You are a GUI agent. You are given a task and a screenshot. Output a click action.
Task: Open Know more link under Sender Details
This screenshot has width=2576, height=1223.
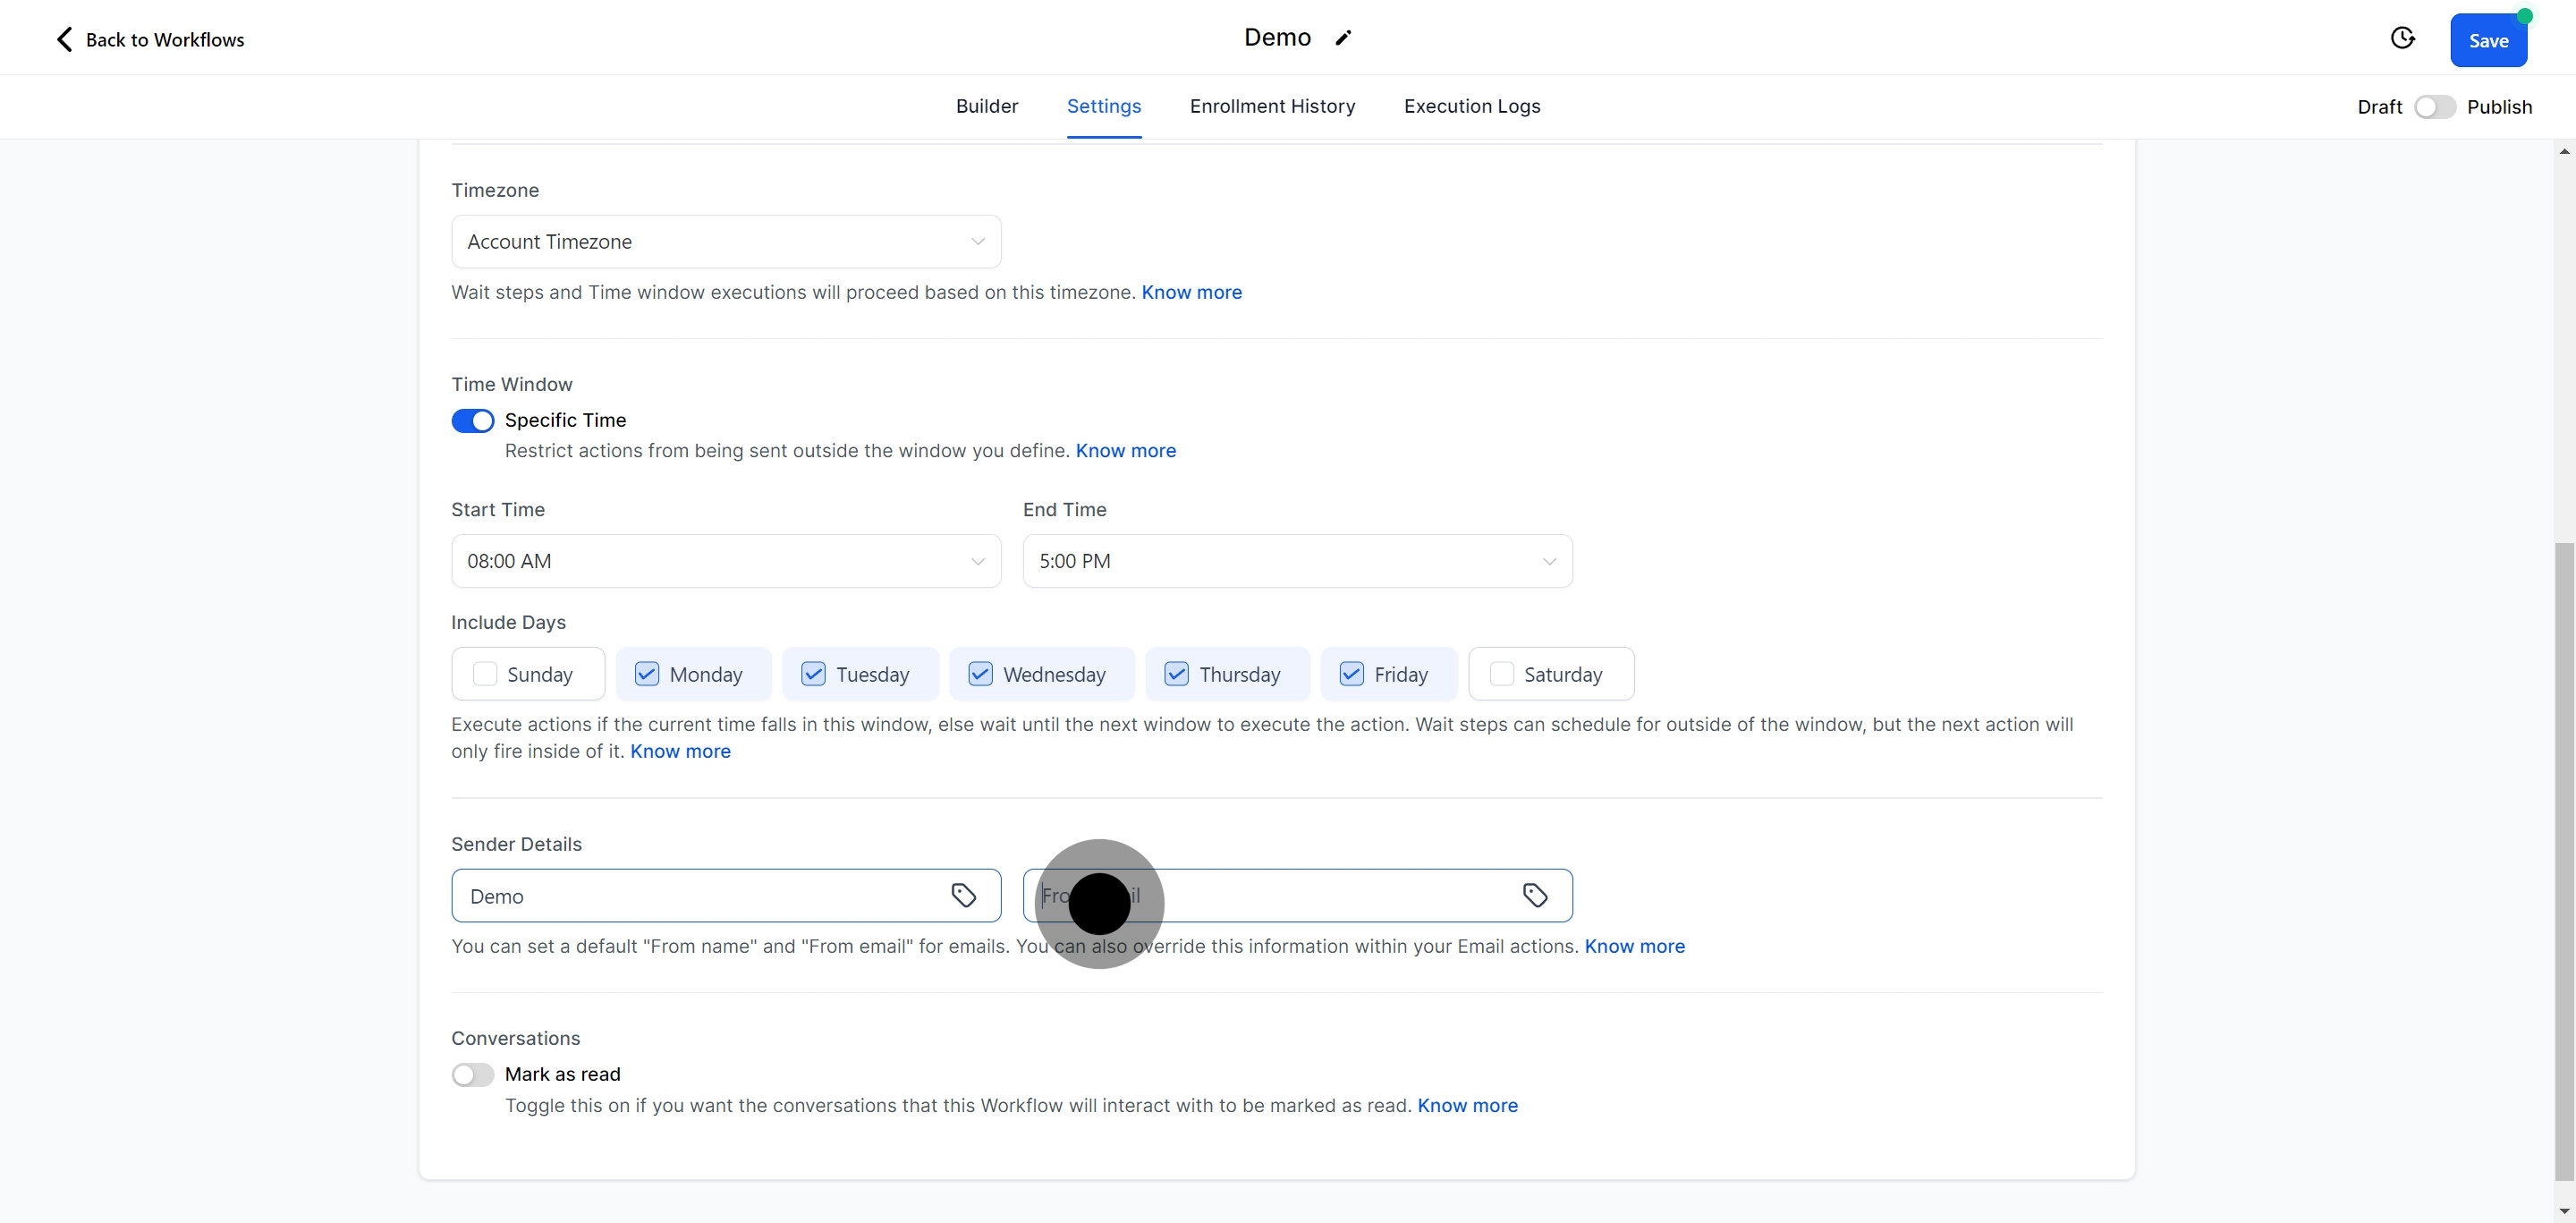tap(1634, 946)
